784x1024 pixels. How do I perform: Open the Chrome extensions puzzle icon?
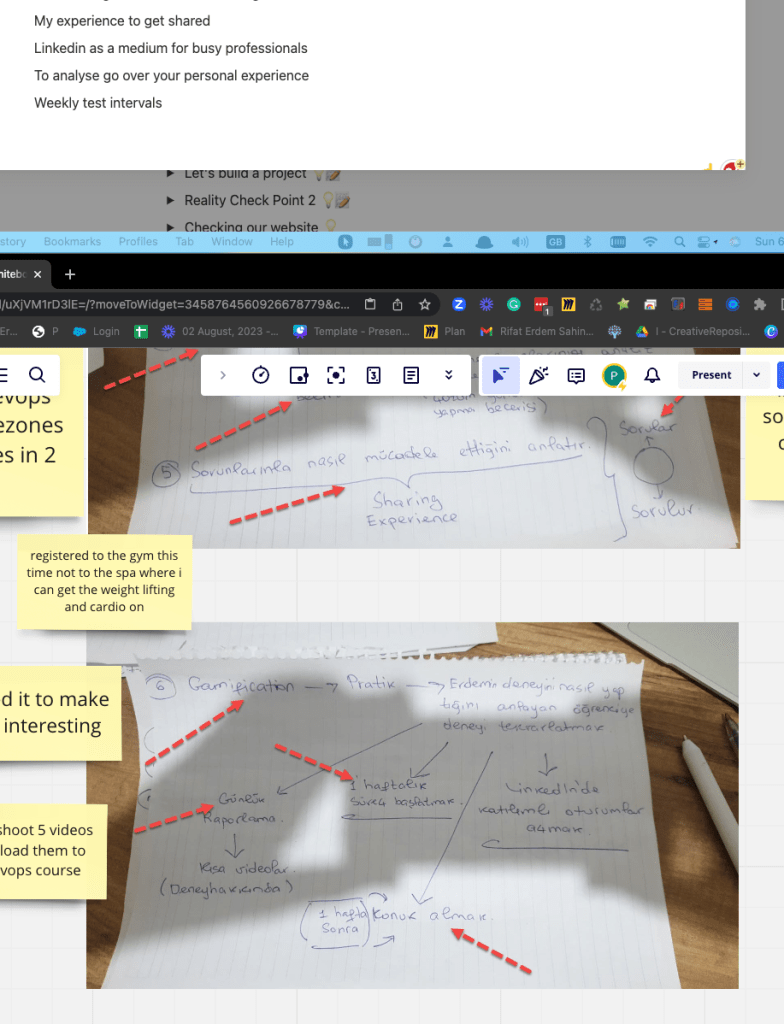pyautogui.click(x=759, y=304)
